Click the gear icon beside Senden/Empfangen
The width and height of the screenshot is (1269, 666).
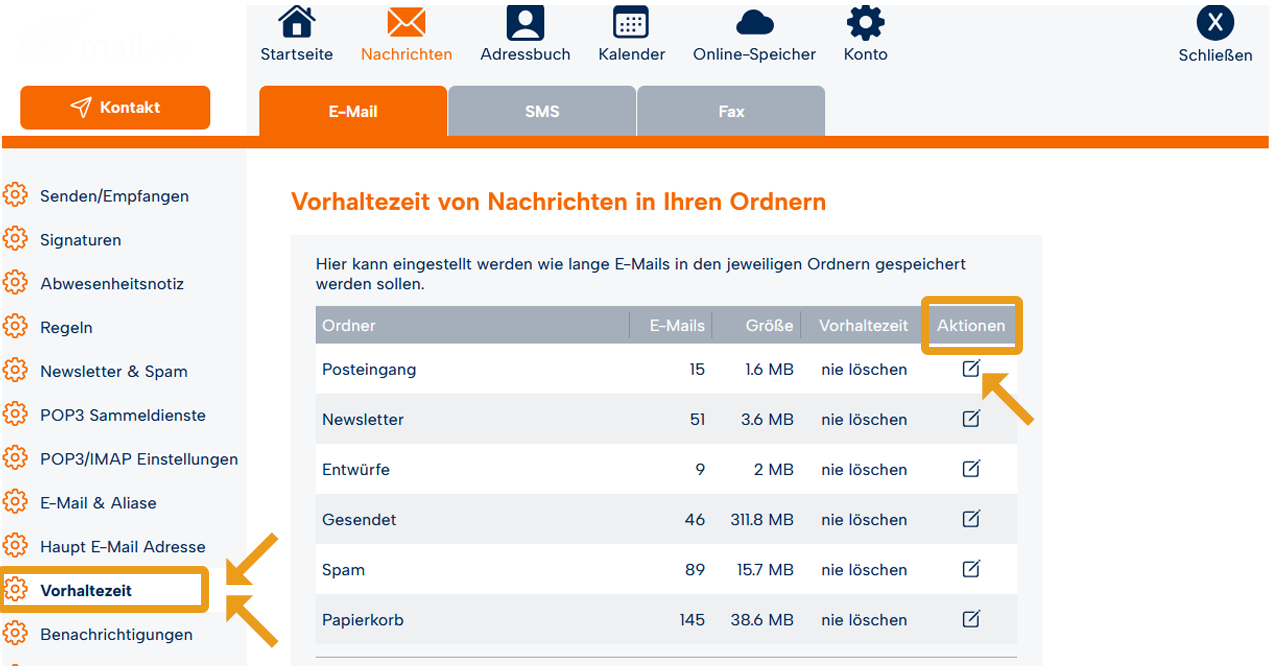(15, 195)
